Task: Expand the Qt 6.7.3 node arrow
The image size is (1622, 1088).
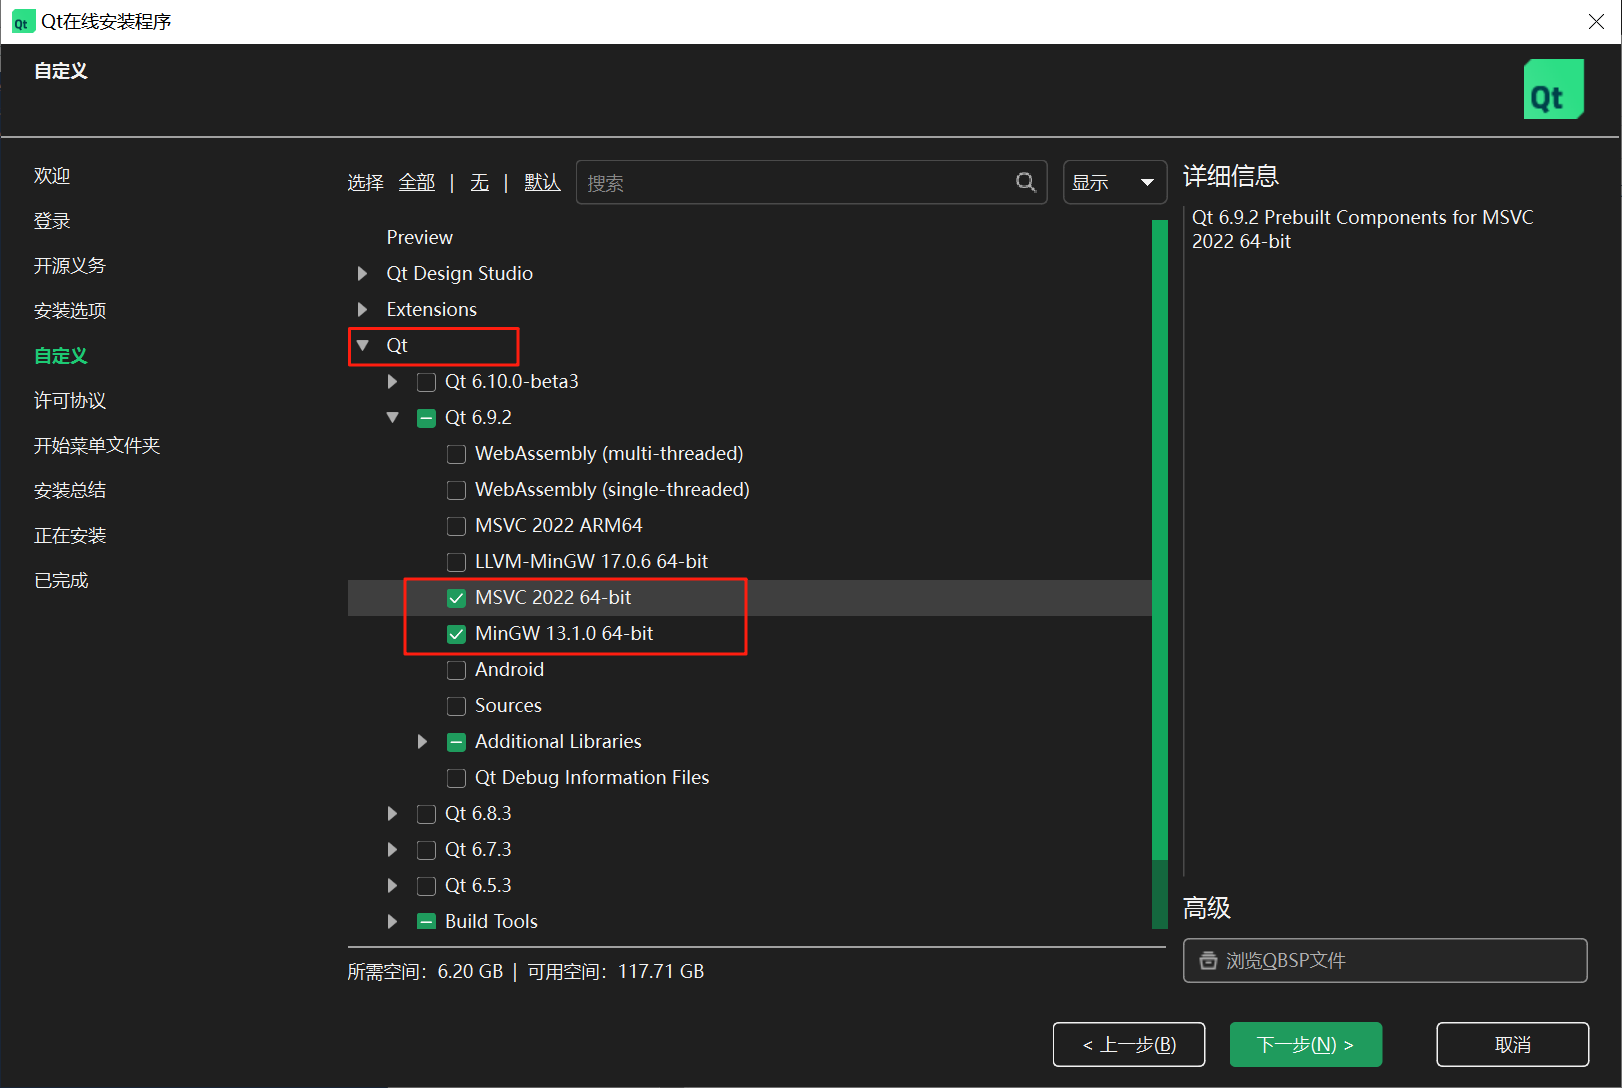Action: (x=392, y=849)
